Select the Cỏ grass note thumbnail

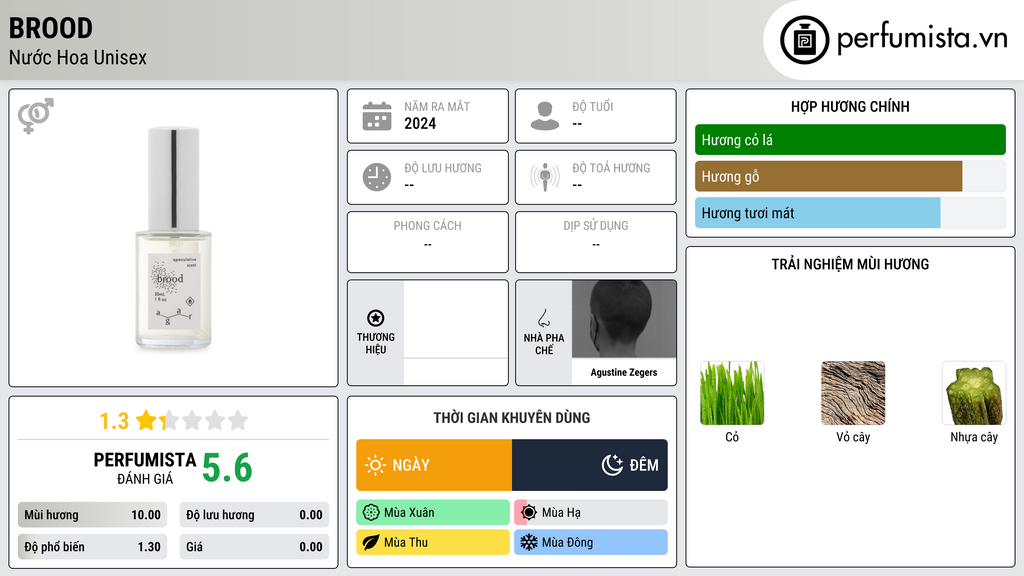coord(731,393)
